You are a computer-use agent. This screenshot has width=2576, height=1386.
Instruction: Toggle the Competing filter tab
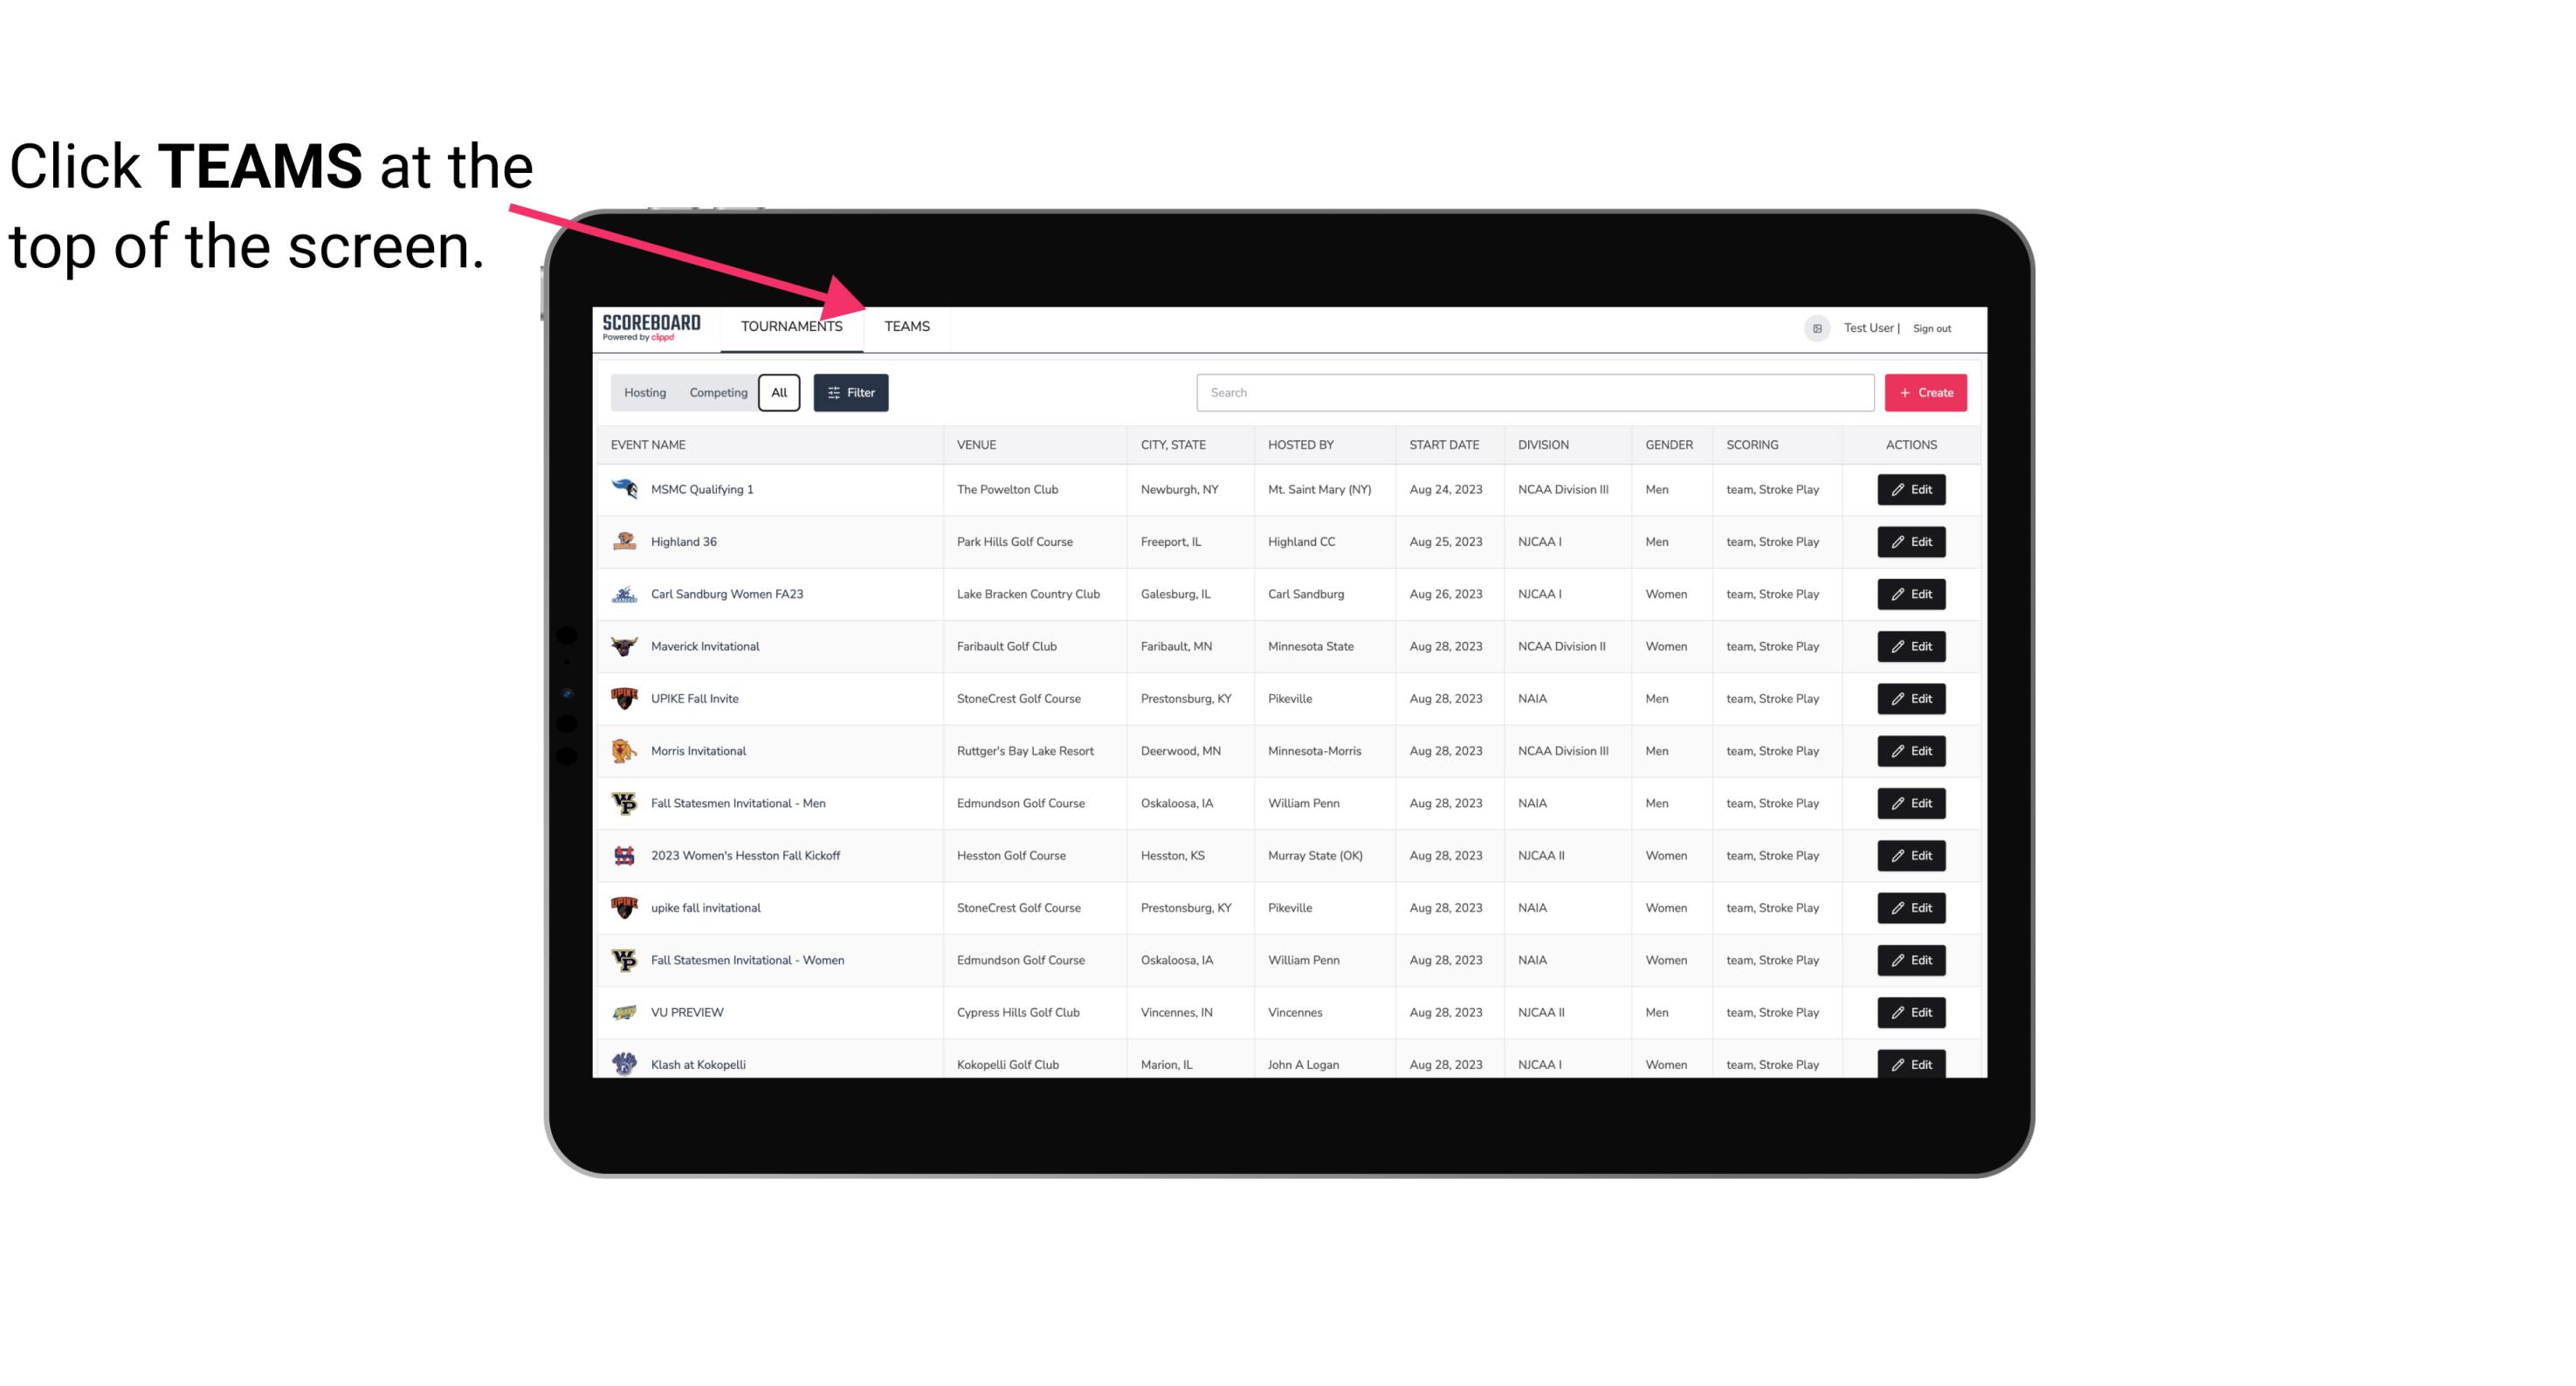coord(717,393)
